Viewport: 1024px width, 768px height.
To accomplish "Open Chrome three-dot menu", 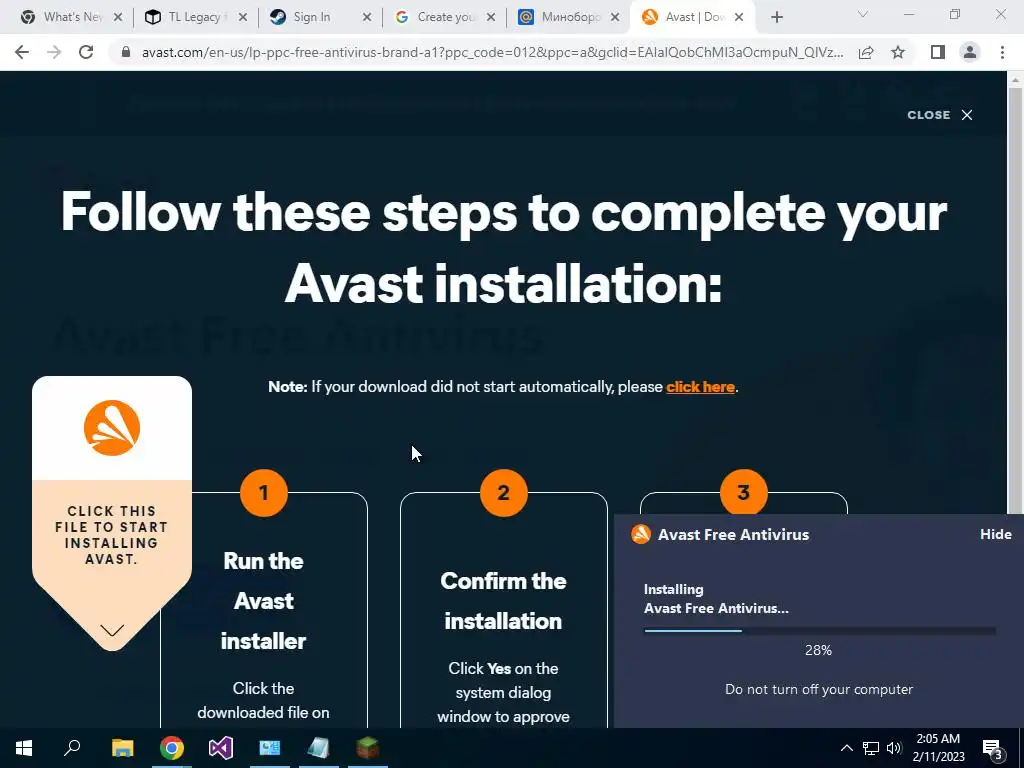I will click(x=1002, y=52).
